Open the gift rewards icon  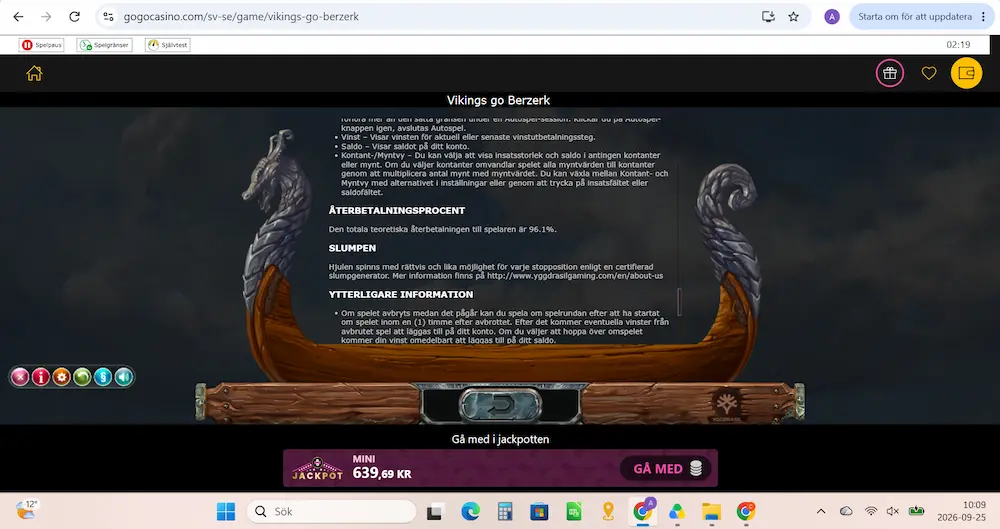click(x=890, y=73)
